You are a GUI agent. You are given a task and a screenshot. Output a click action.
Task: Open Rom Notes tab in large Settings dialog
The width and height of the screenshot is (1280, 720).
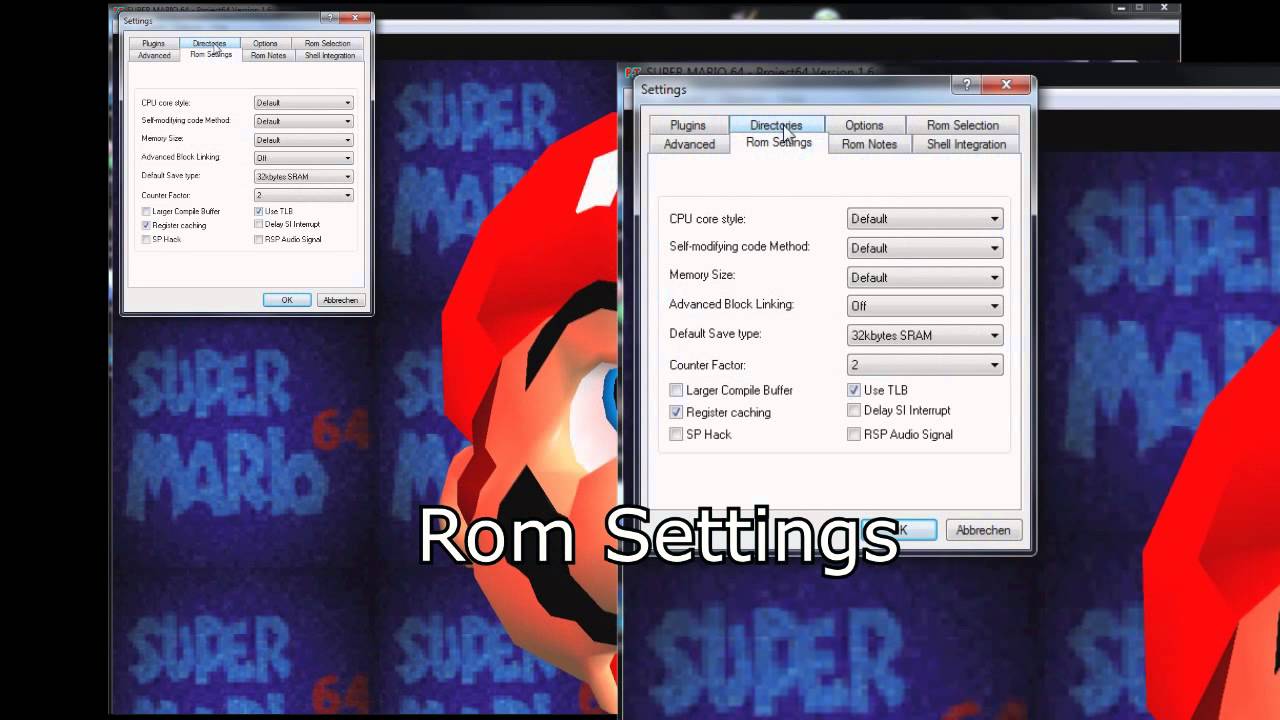(x=869, y=144)
